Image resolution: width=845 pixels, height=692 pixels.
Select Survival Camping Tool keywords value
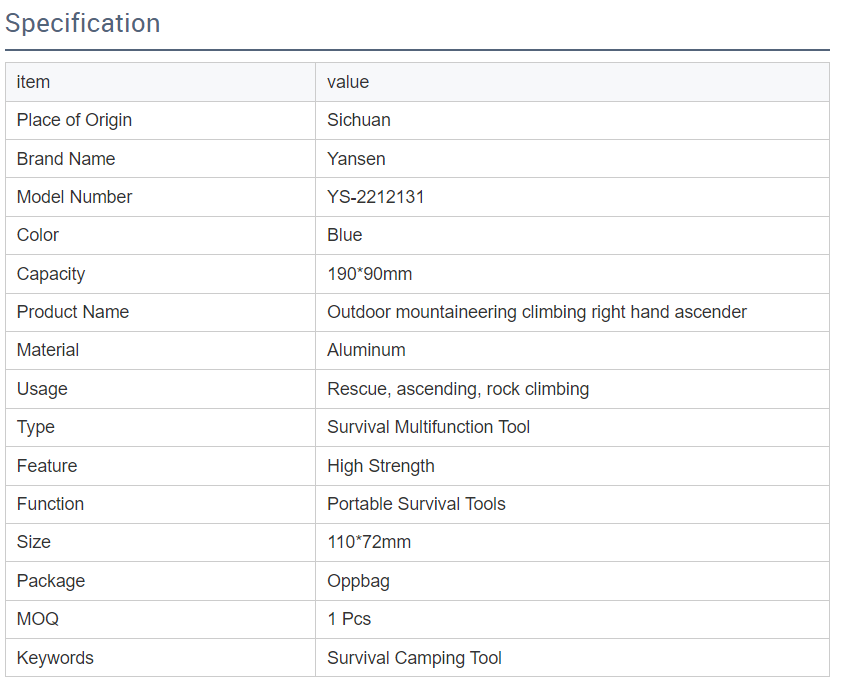click(x=414, y=658)
